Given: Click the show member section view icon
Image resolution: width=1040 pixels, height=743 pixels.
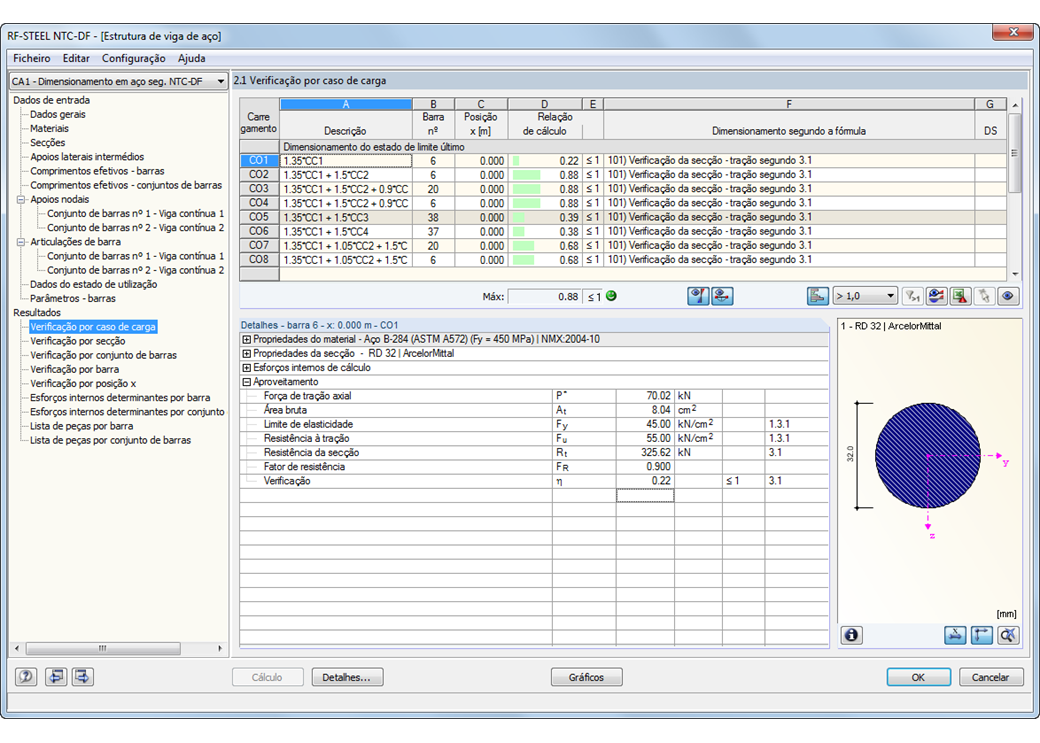Looking at the screenshot, I should click(722, 297).
